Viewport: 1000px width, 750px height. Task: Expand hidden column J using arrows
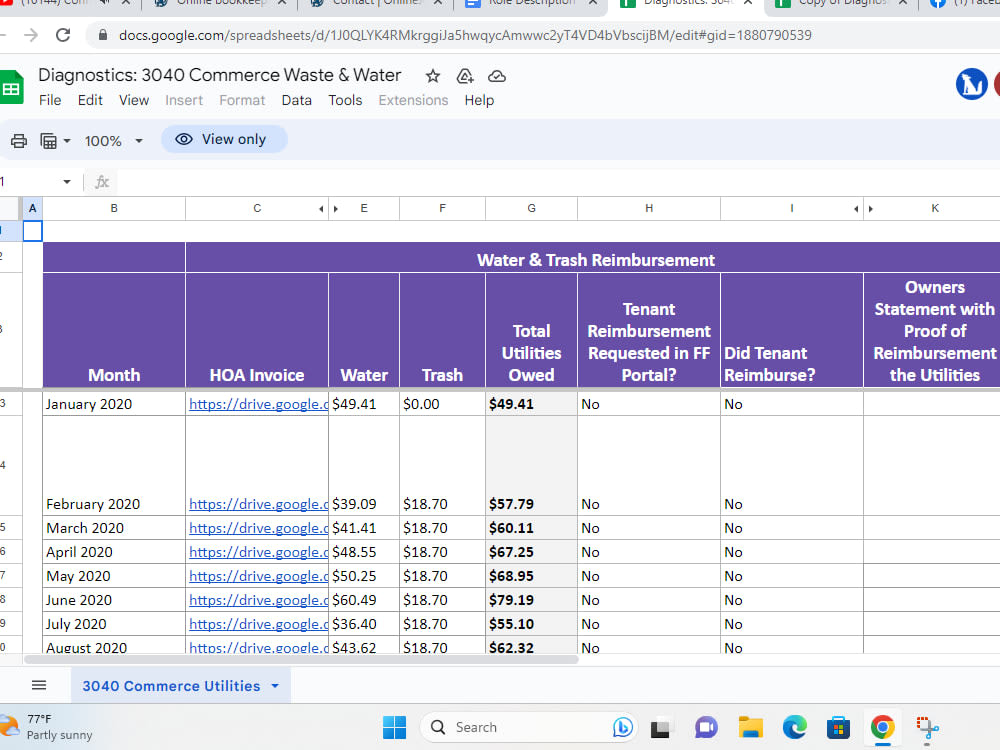(864, 209)
